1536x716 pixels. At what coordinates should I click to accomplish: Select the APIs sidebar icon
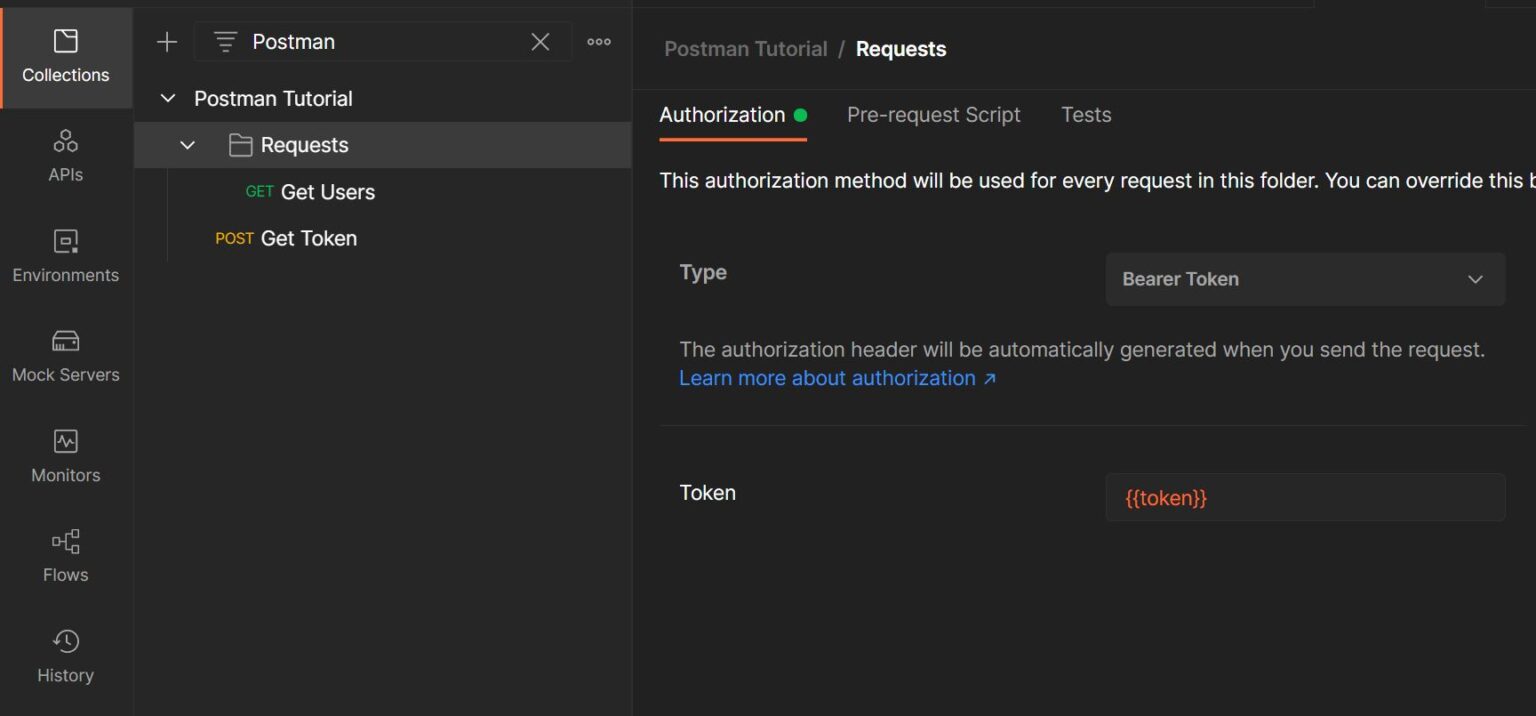tap(65, 155)
